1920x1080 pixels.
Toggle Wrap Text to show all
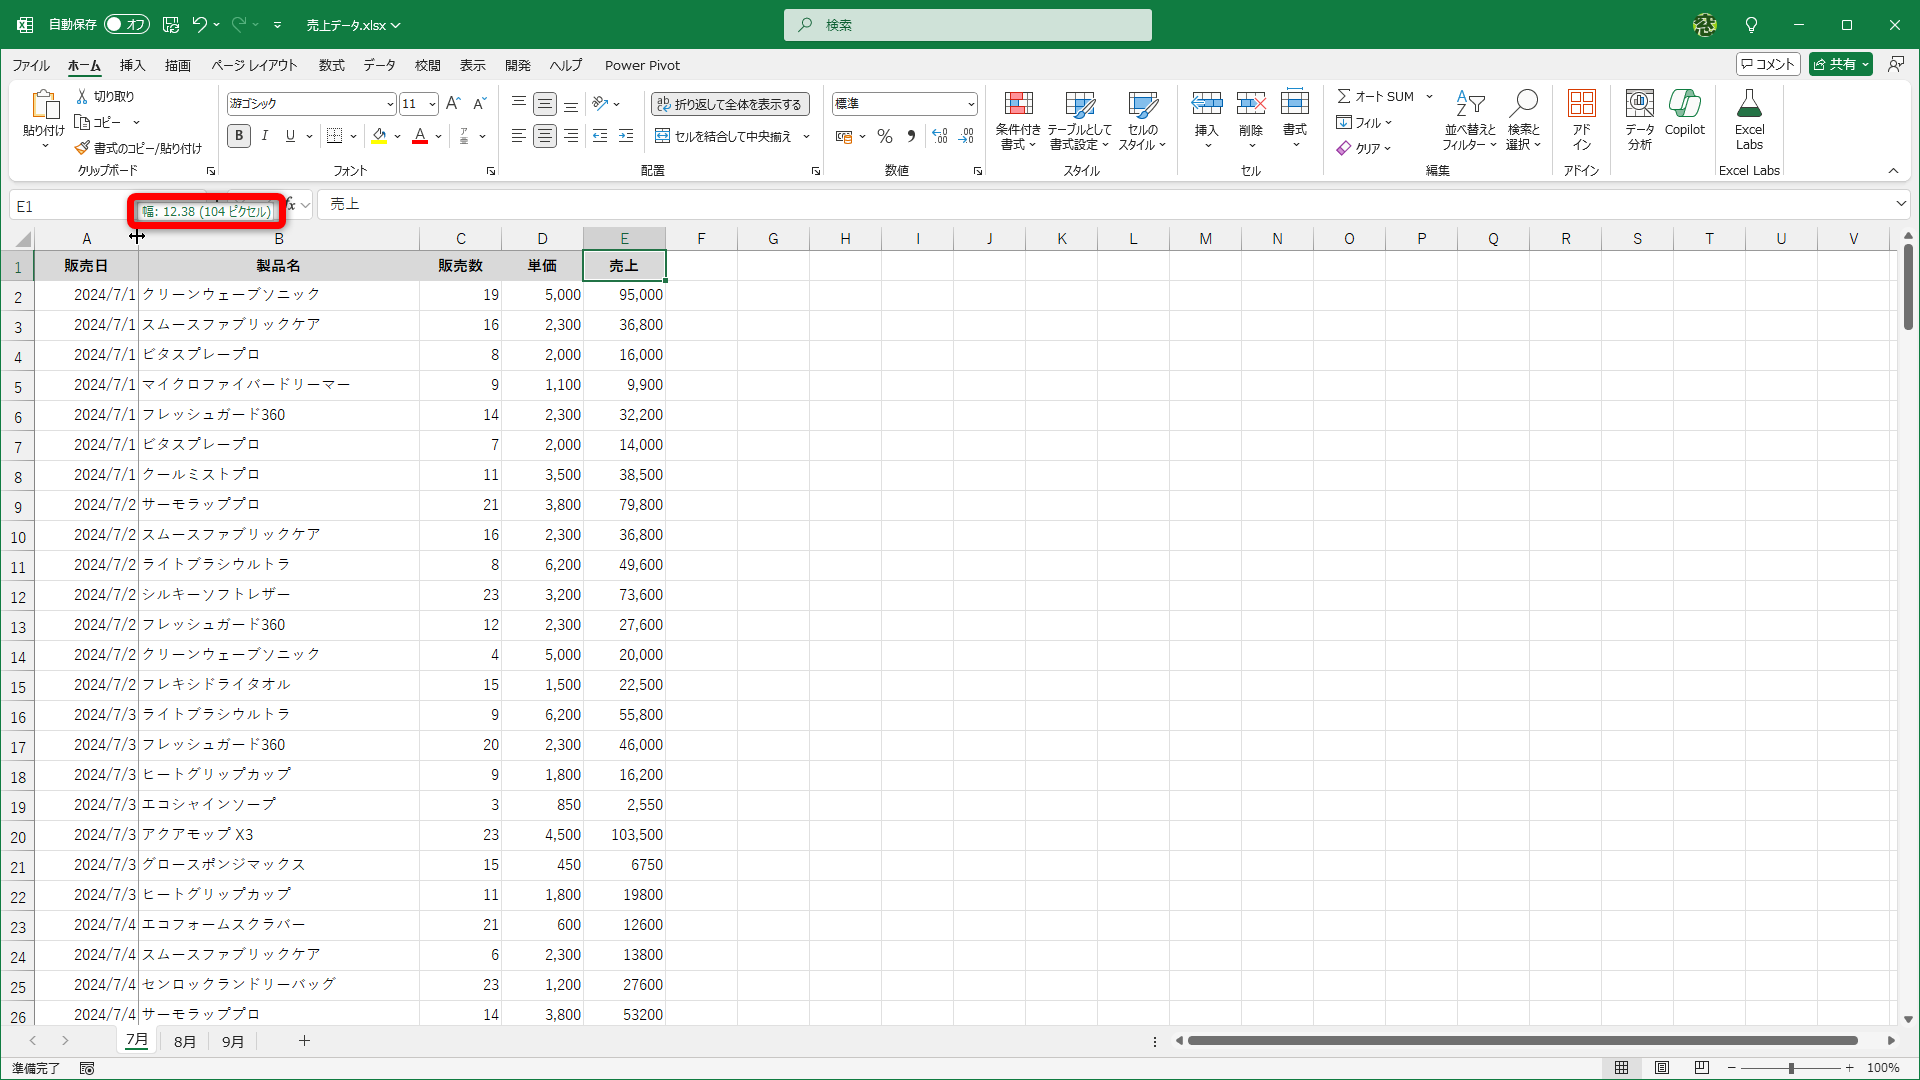click(x=730, y=104)
